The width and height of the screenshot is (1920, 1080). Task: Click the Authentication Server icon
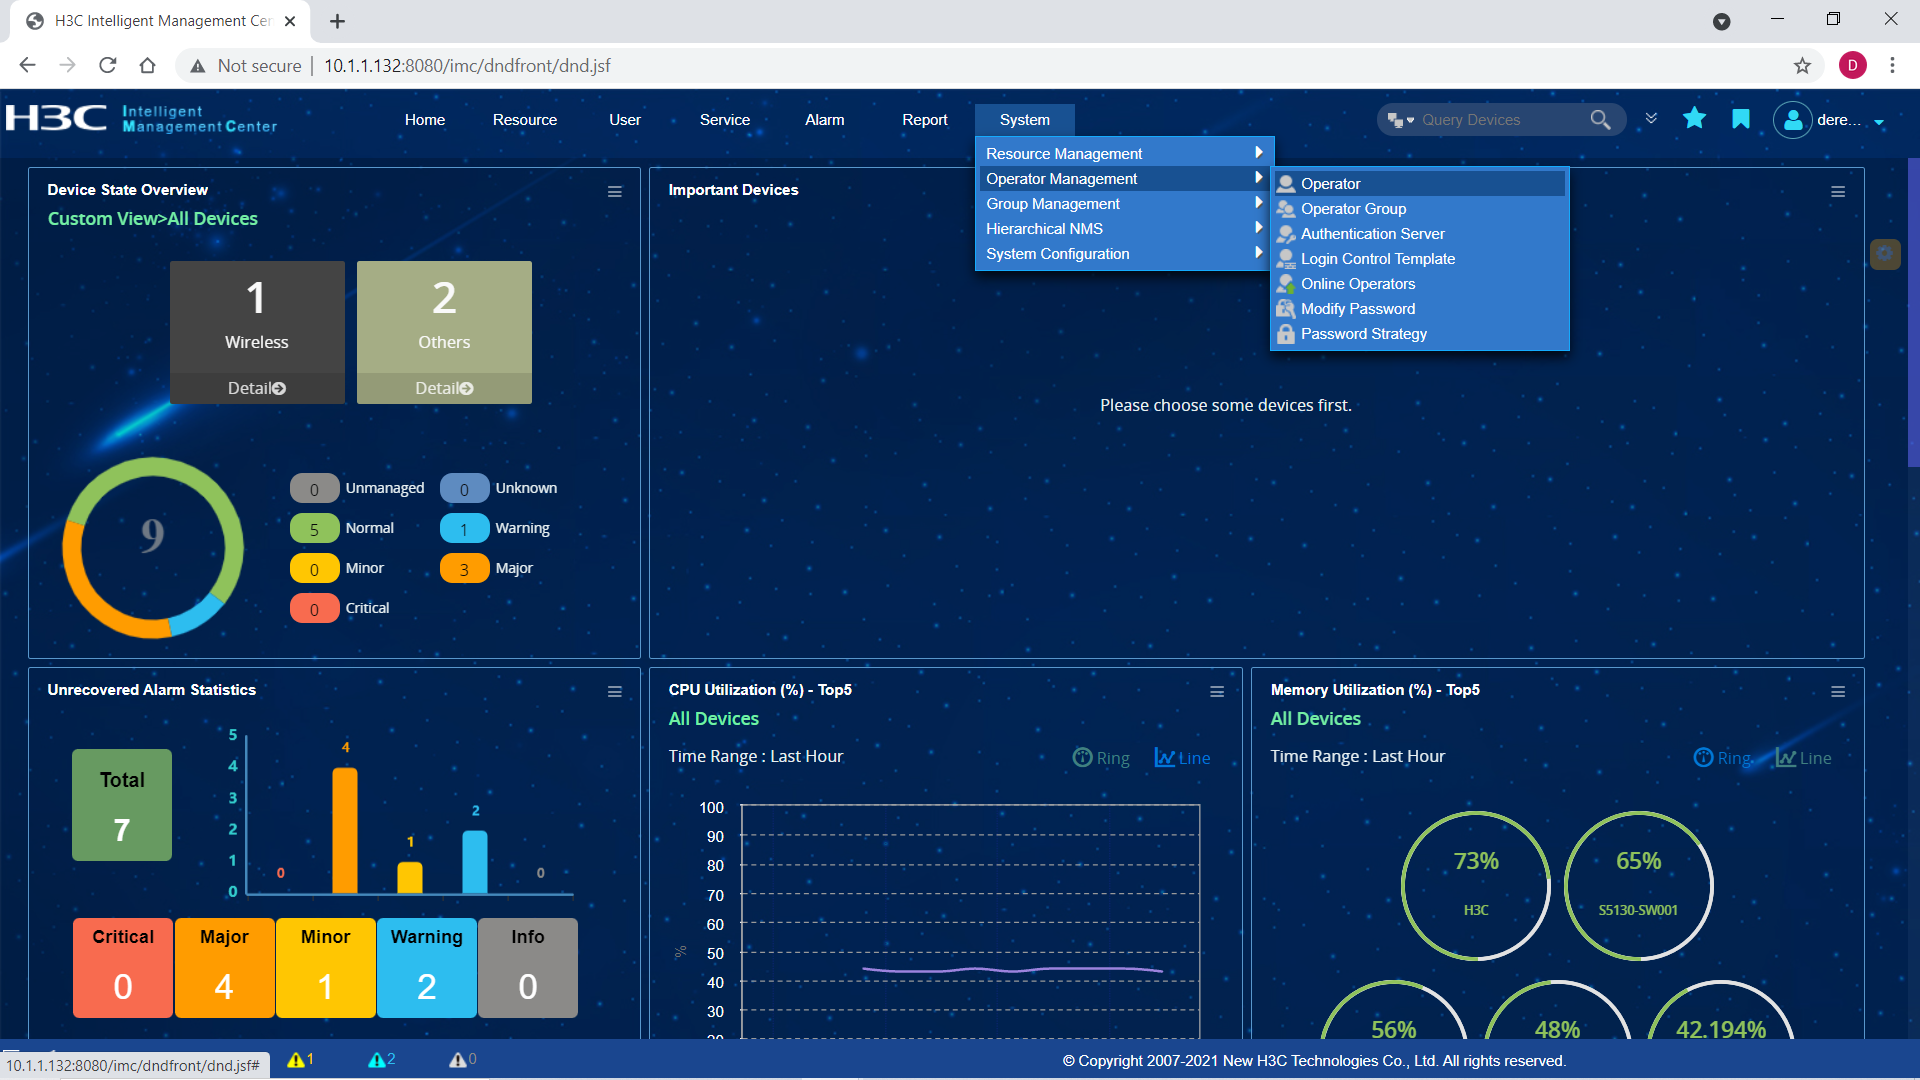1286,234
